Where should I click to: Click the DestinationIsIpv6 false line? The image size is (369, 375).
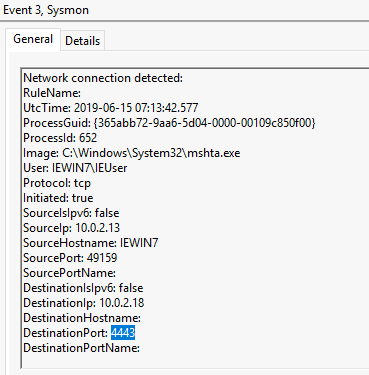click(83, 288)
